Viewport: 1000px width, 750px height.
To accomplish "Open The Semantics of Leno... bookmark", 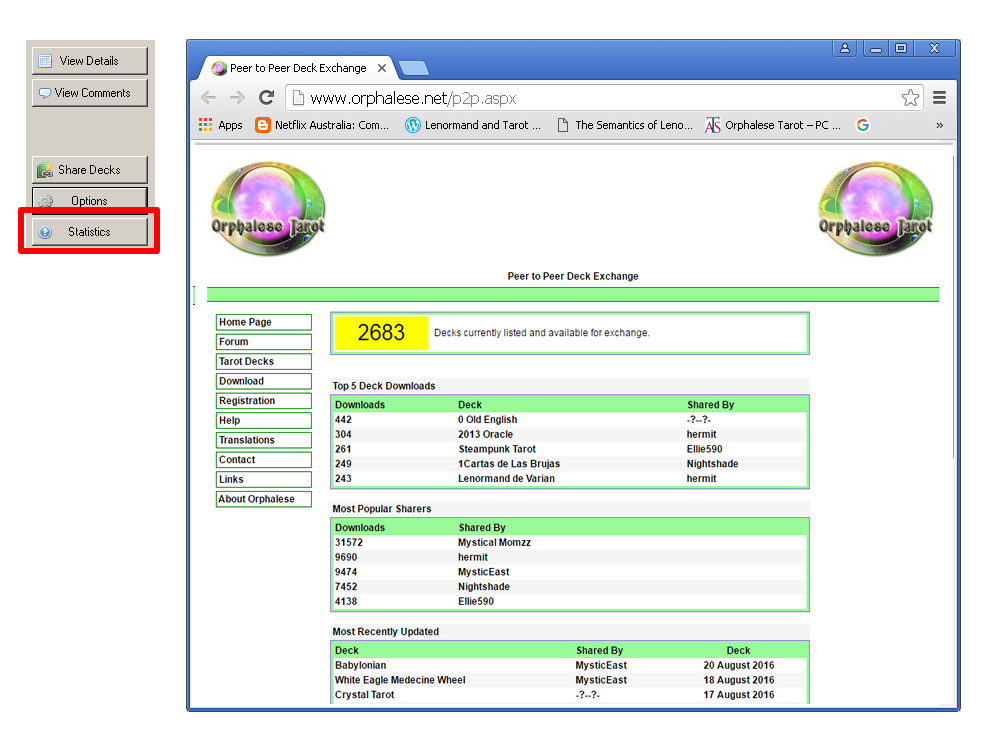I will 624,125.
